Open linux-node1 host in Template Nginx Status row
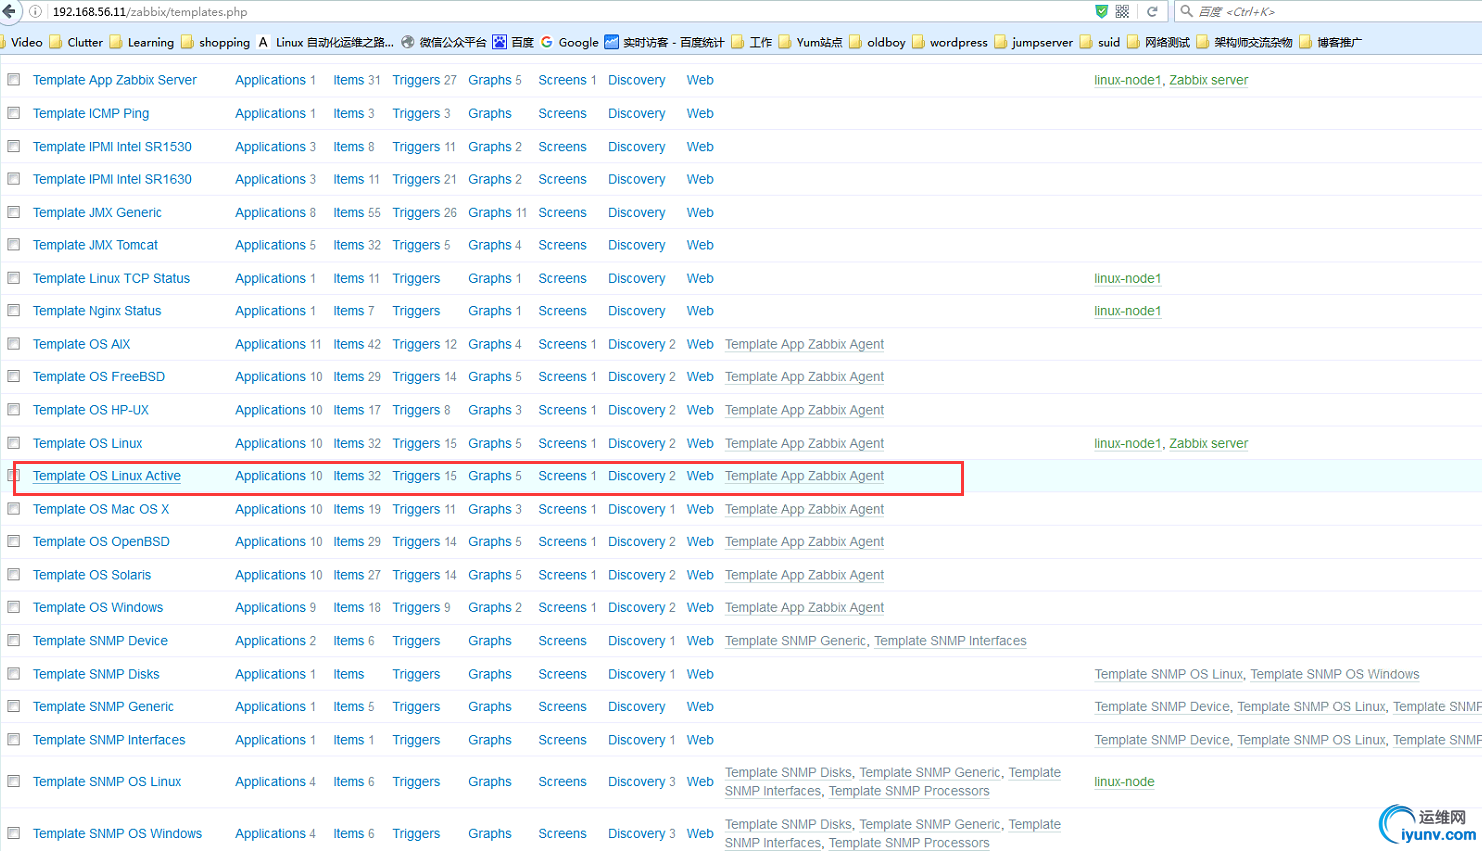 click(x=1128, y=311)
